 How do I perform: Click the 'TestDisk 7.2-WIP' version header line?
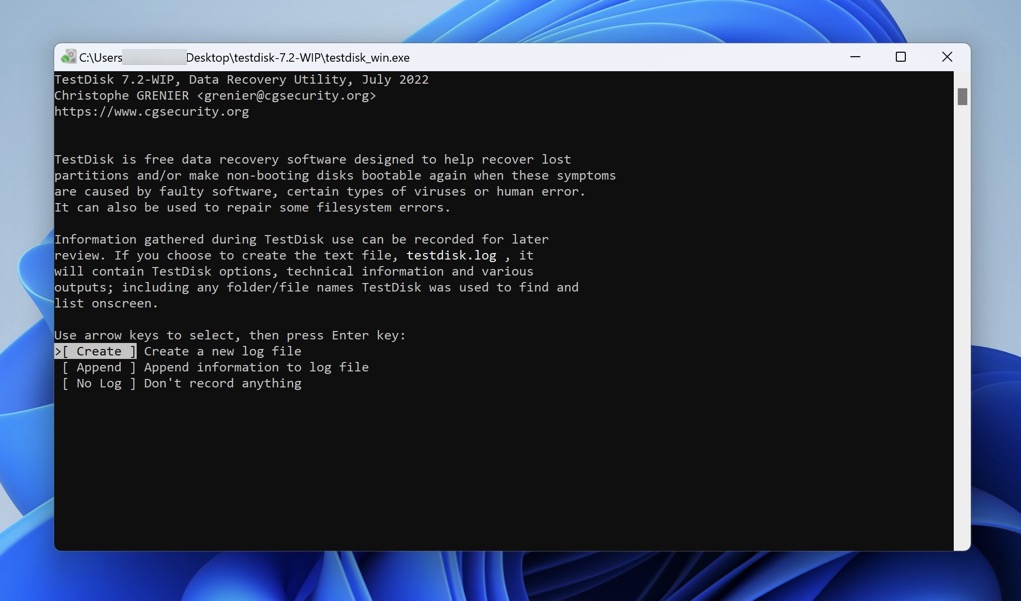tap(241, 79)
